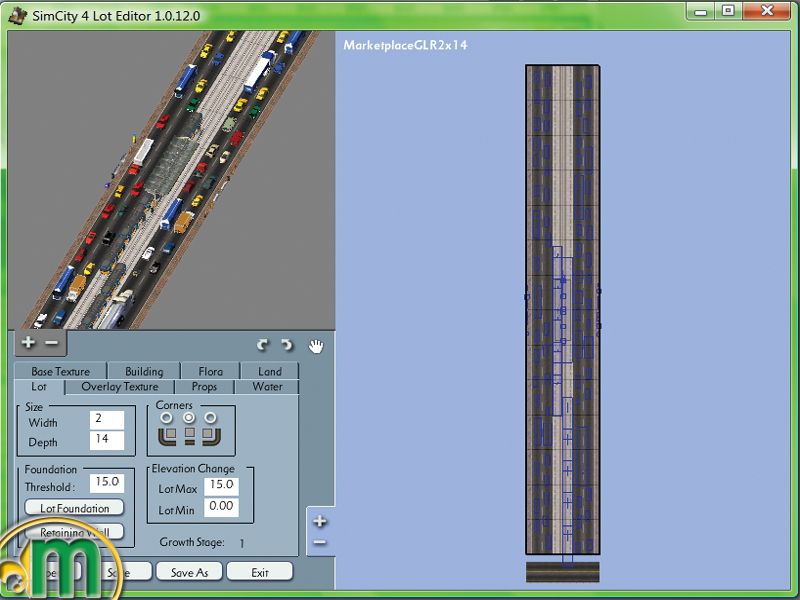This screenshot has width=800, height=600.
Task: Select the left corner radio button
Action: pos(166,418)
